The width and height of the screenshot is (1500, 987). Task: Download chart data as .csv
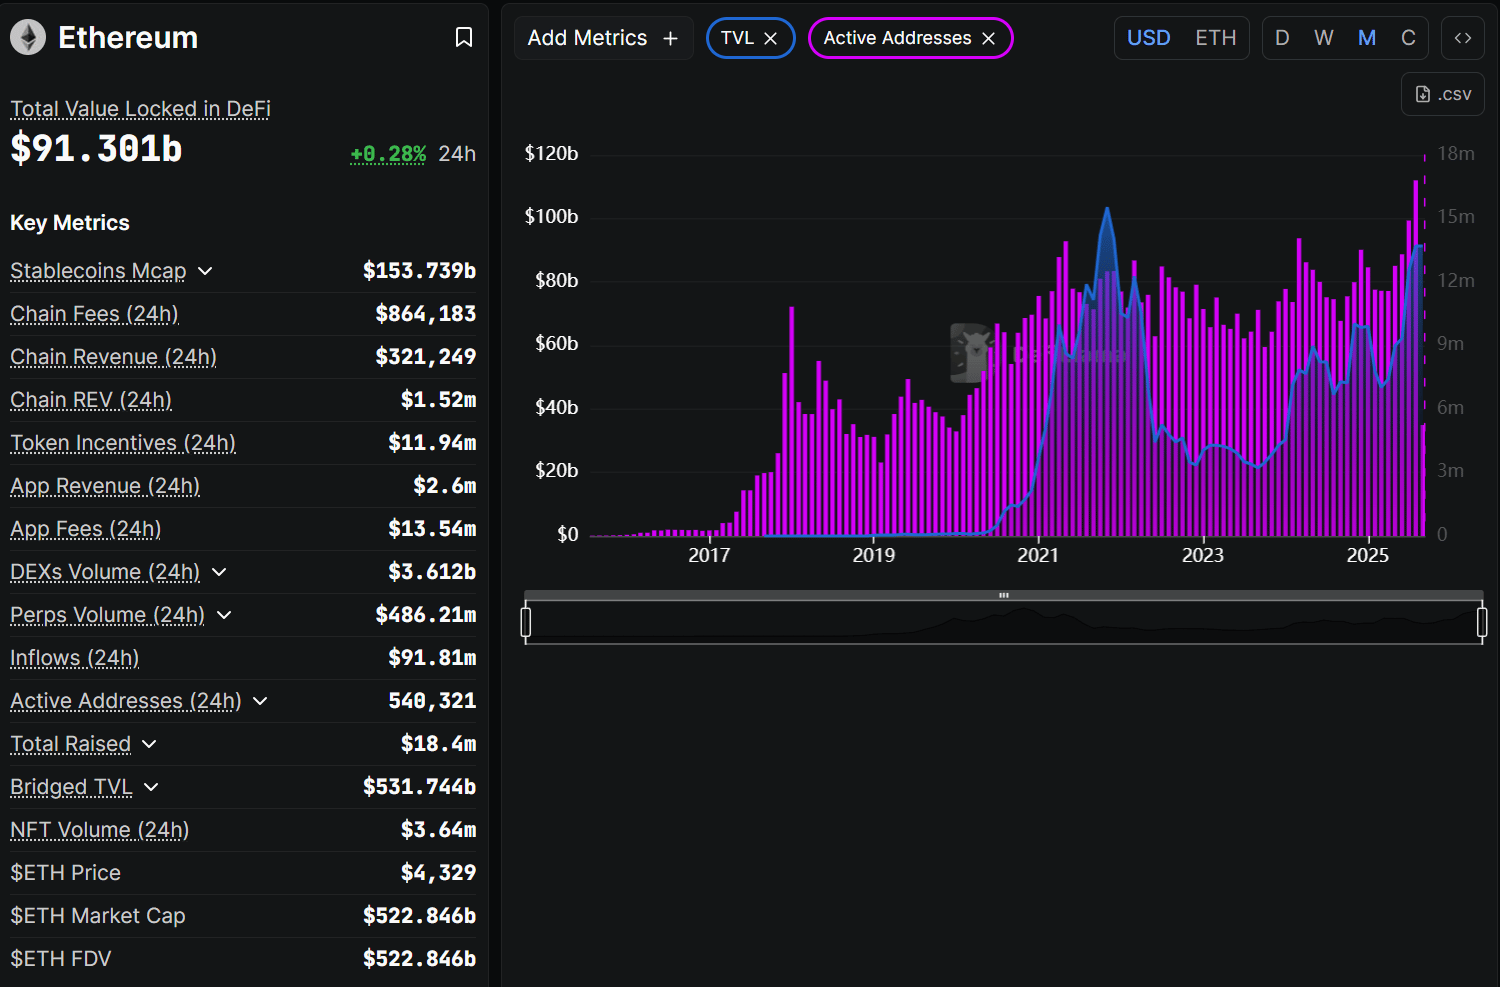1443,94
